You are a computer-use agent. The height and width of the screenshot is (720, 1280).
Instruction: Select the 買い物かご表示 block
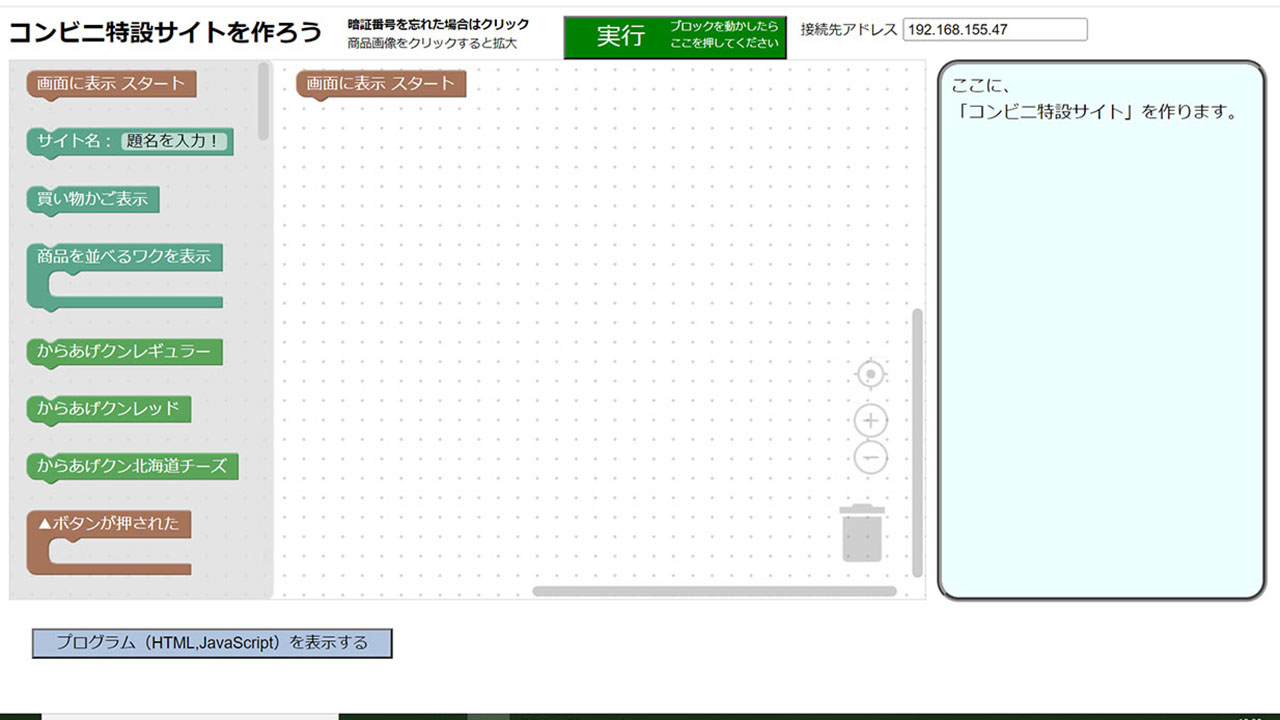[93, 200]
